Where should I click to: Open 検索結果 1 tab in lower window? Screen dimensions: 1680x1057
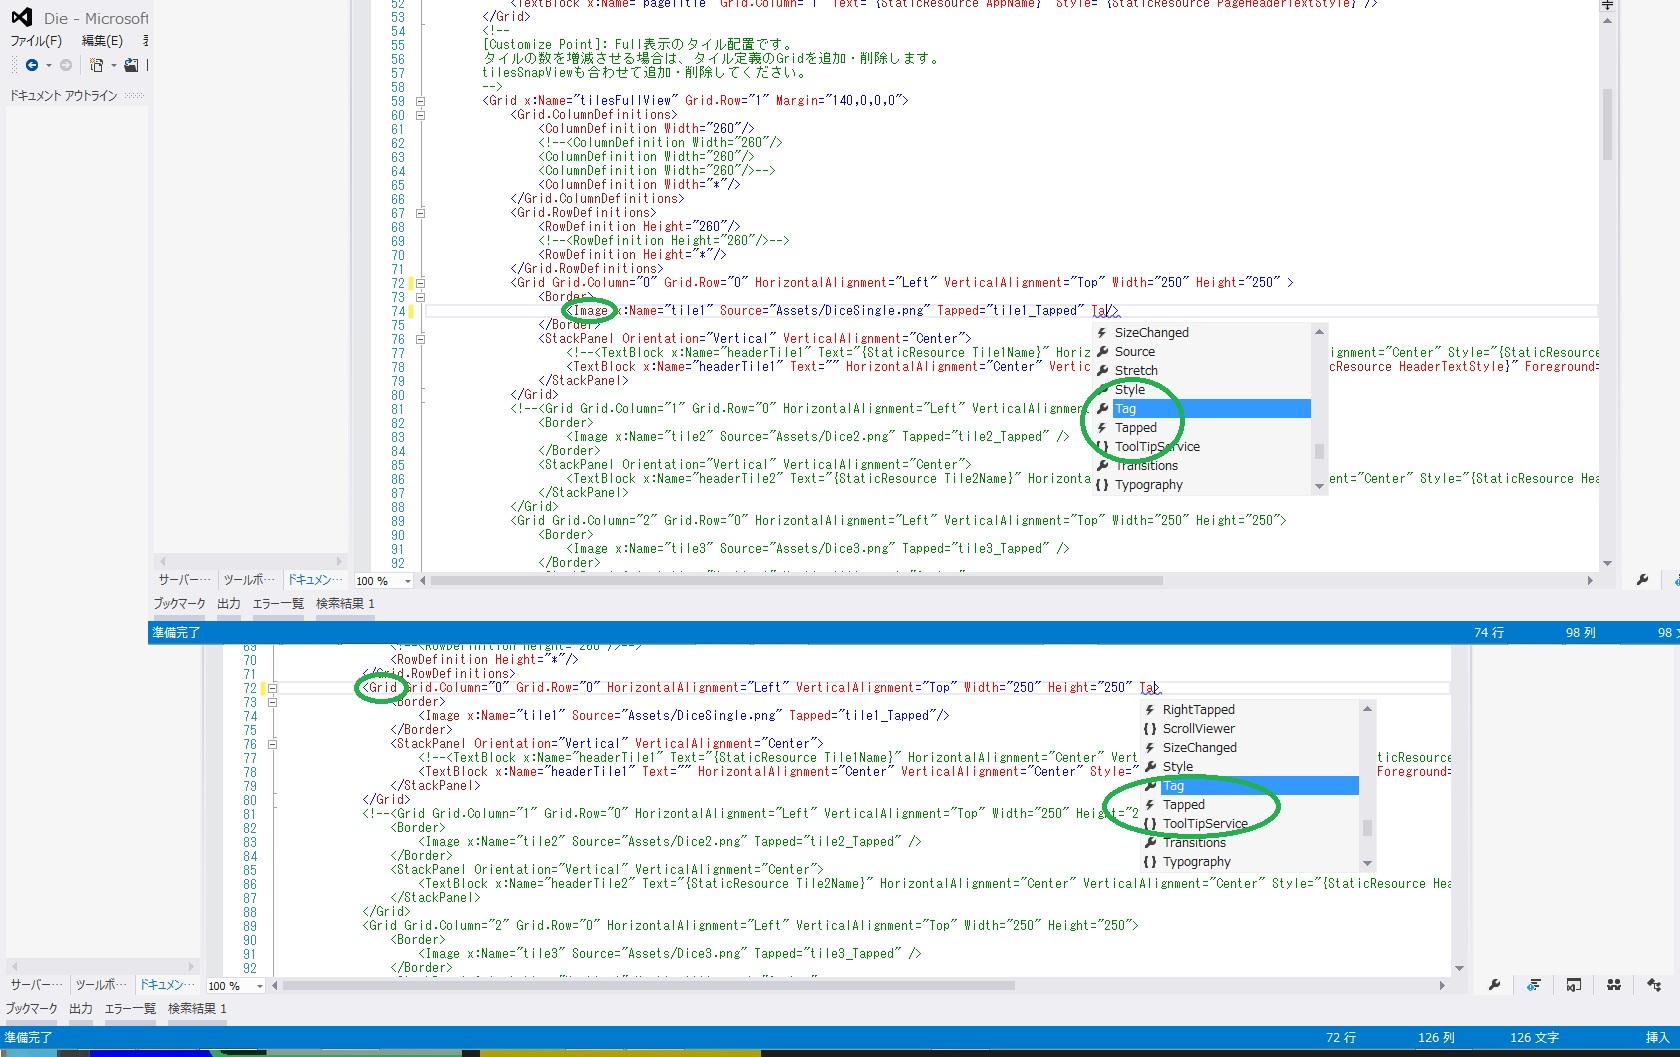pyautogui.click(x=197, y=1009)
